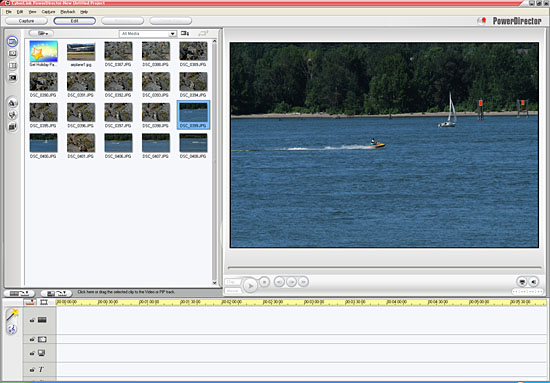Click the library view options icon beside All Media

[x=185, y=34]
